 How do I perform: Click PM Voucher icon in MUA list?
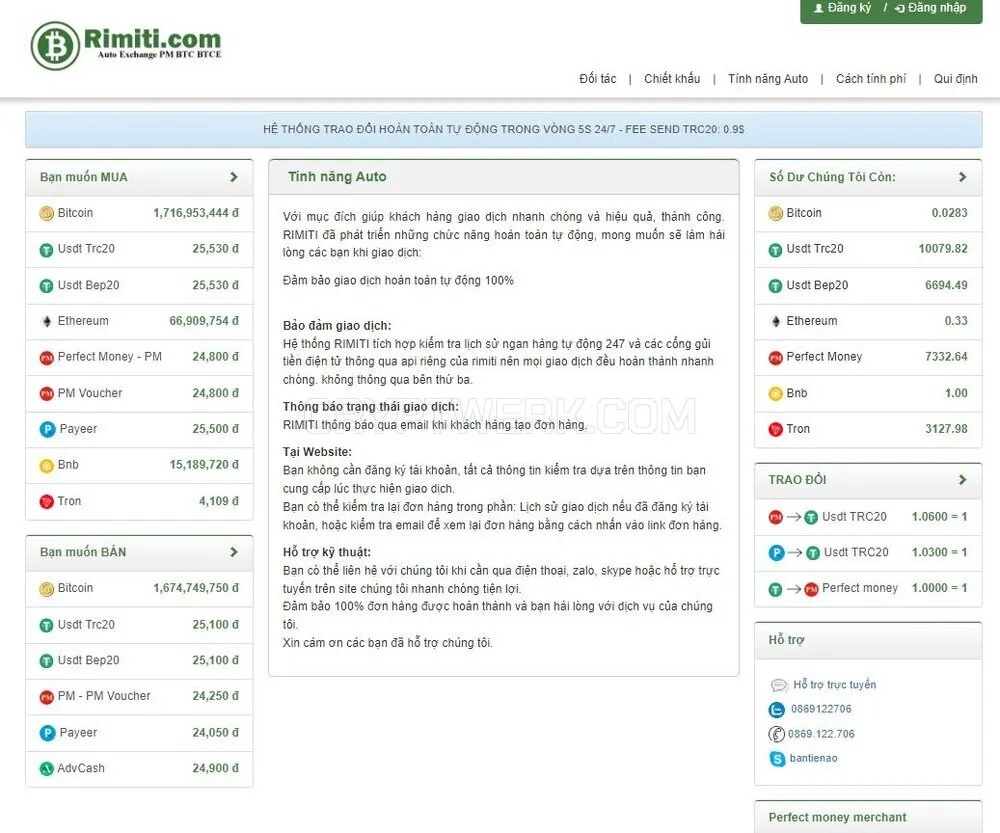coord(47,394)
